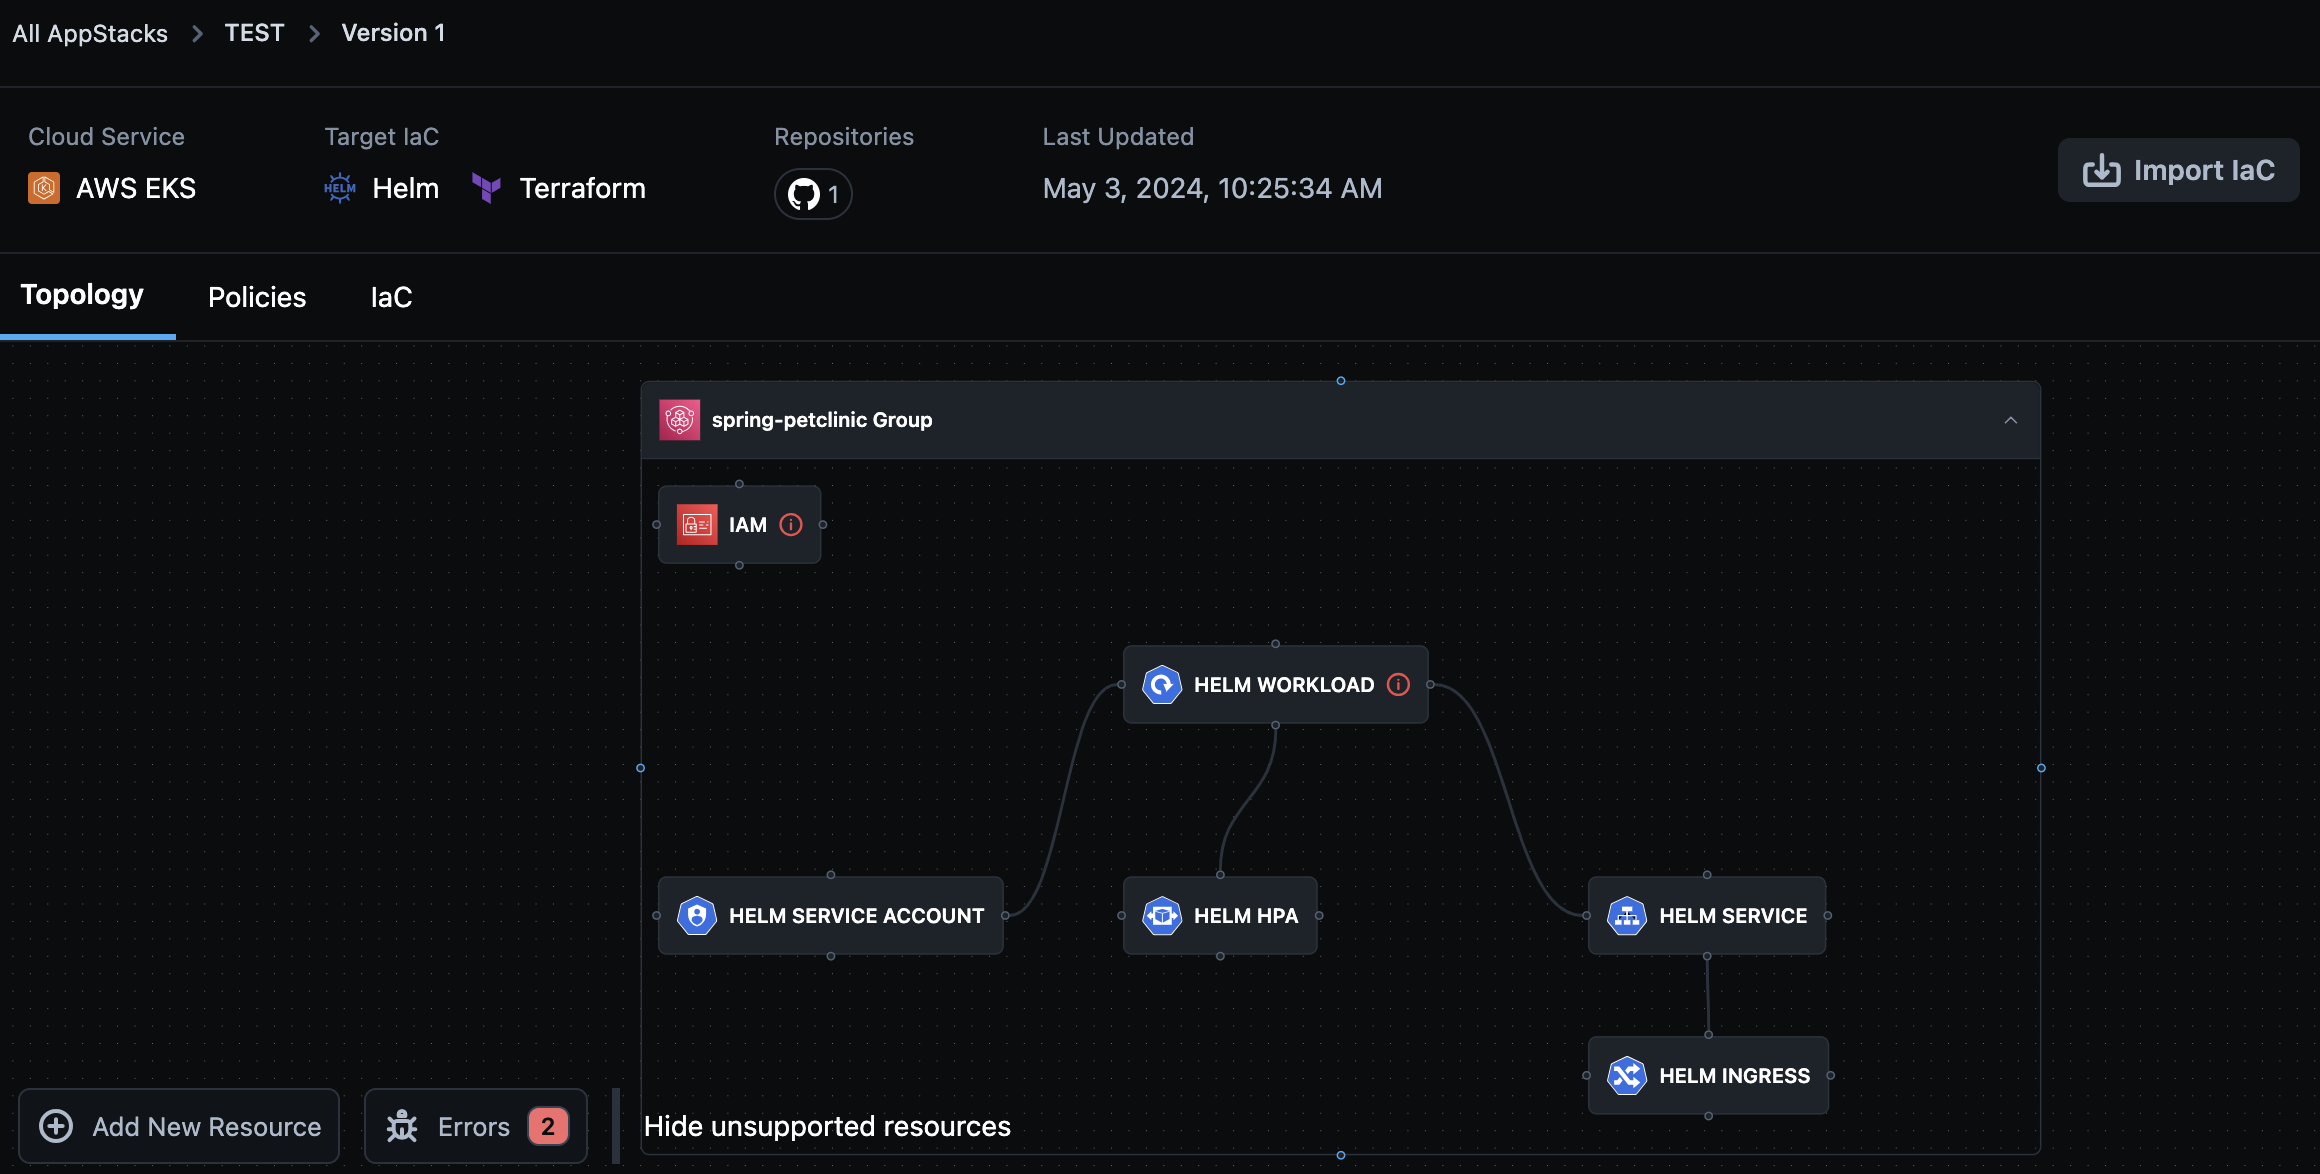Click the Errors bug icon
The image size is (2320, 1174).
point(402,1126)
